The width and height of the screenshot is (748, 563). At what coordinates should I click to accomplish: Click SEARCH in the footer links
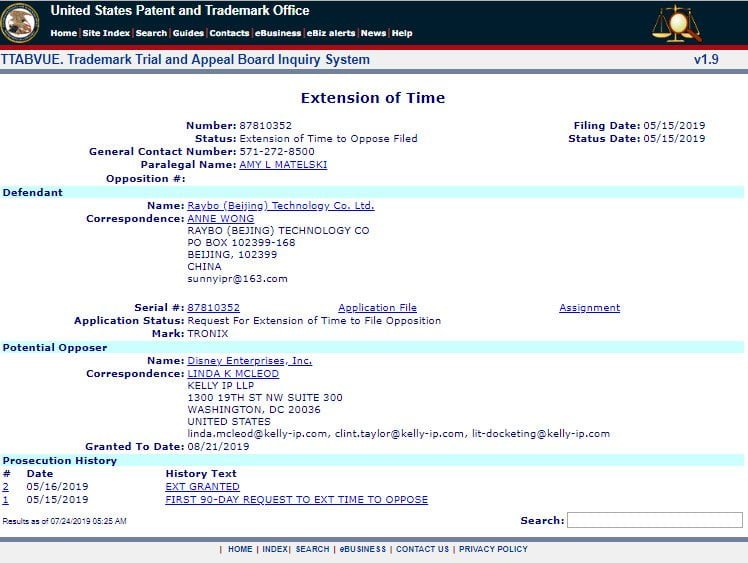pyautogui.click(x=312, y=549)
